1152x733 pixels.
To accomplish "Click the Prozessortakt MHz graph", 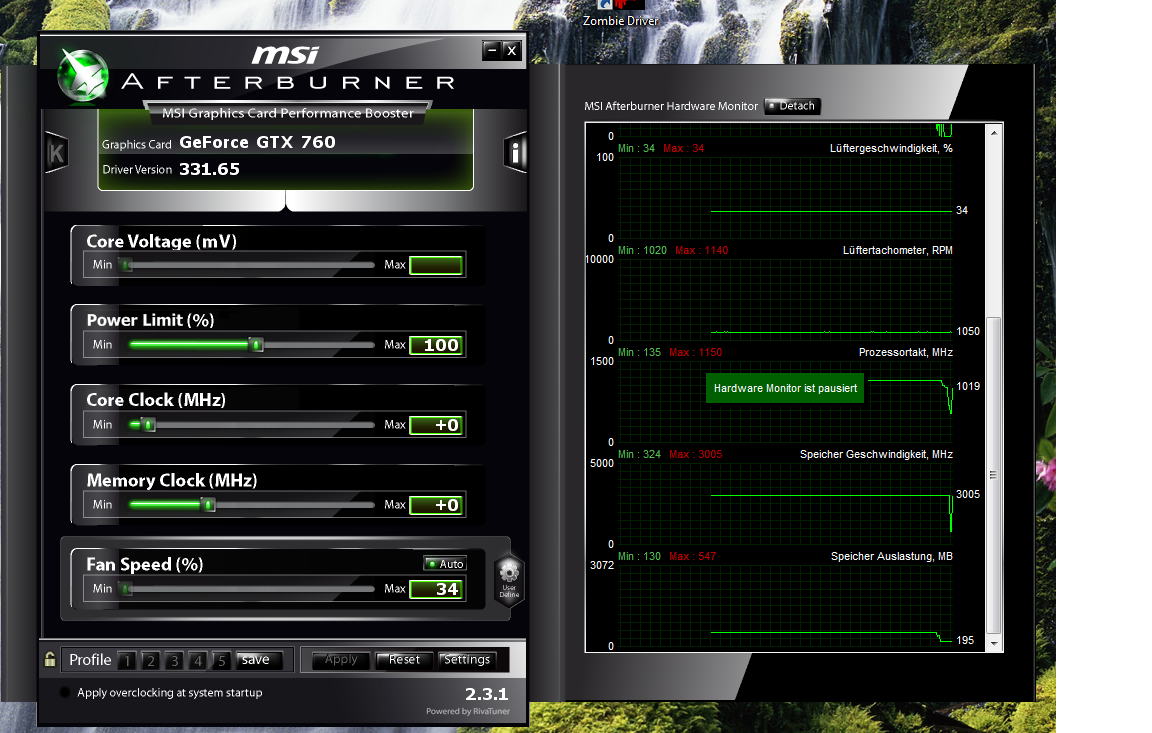I will (785, 401).
